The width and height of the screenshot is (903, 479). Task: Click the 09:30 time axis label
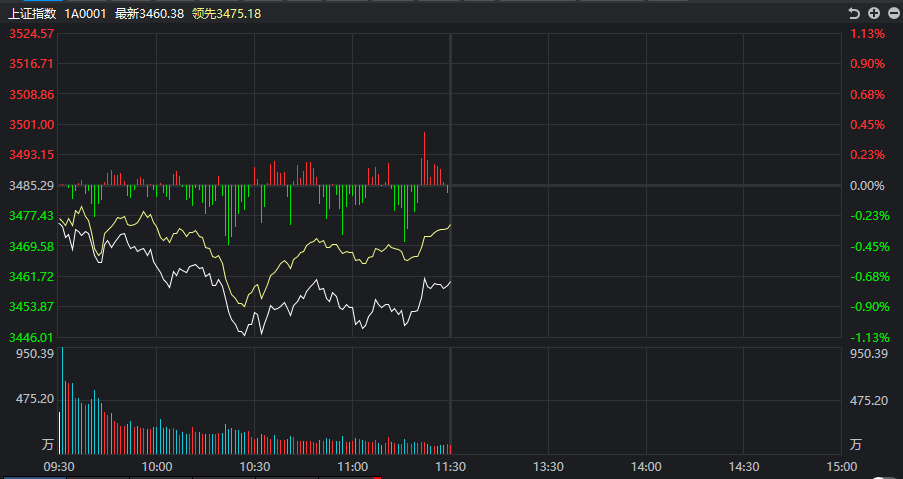point(59,466)
